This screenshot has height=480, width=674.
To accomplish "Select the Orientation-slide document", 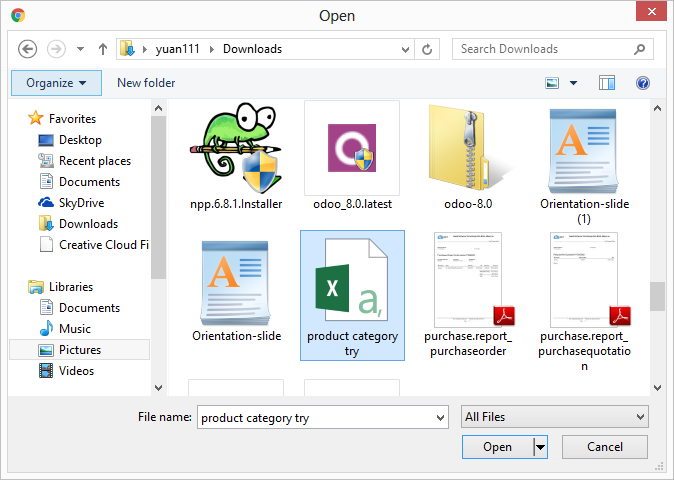I will coord(236,291).
